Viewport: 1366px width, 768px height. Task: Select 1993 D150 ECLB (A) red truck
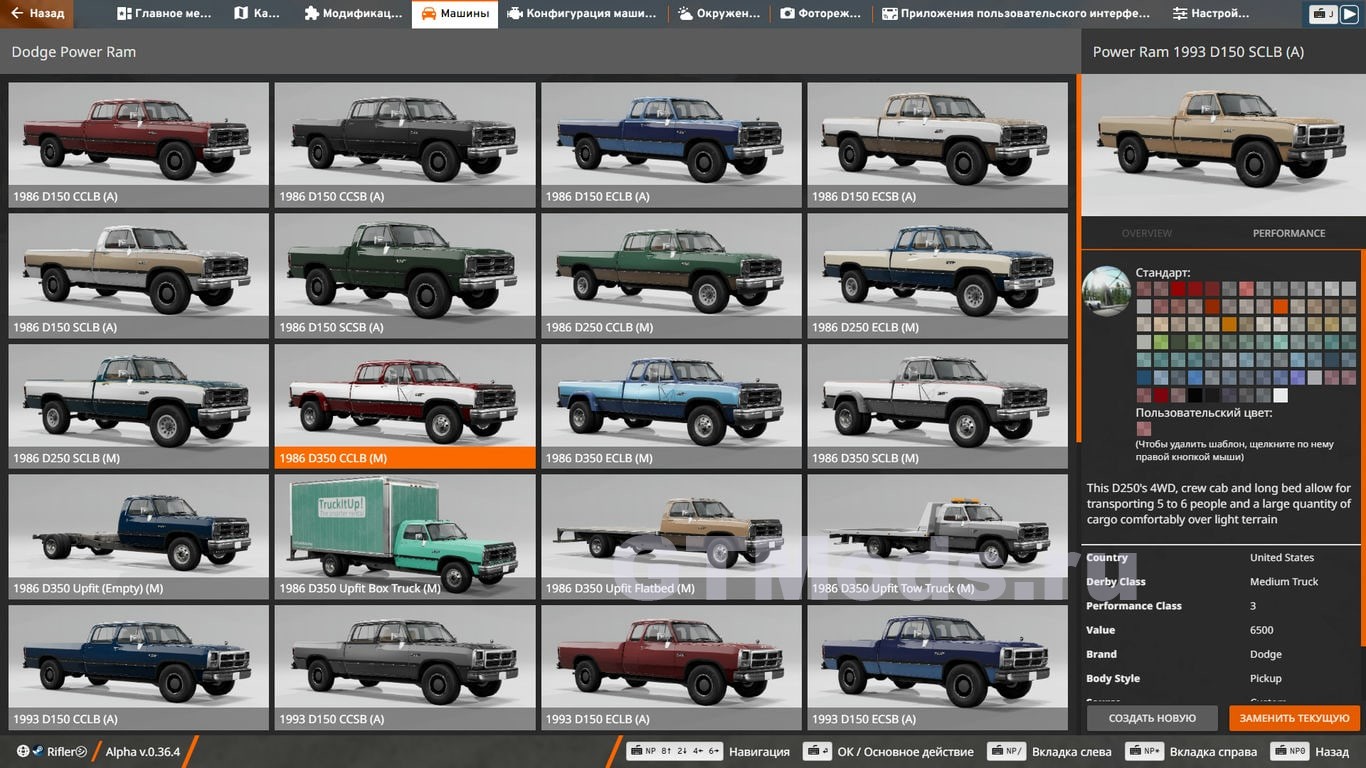(671, 668)
